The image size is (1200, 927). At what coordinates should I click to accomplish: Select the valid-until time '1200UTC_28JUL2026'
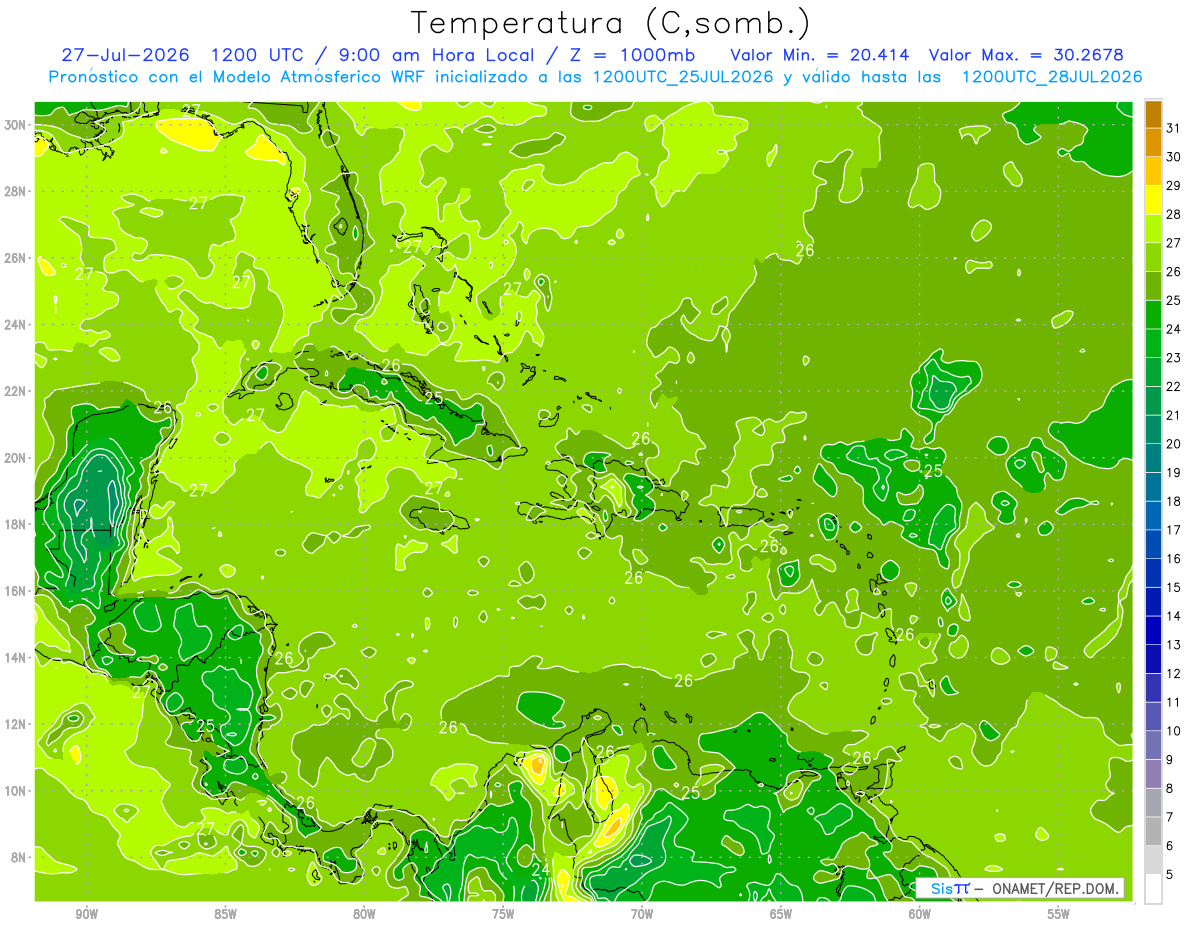coord(1052,77)
